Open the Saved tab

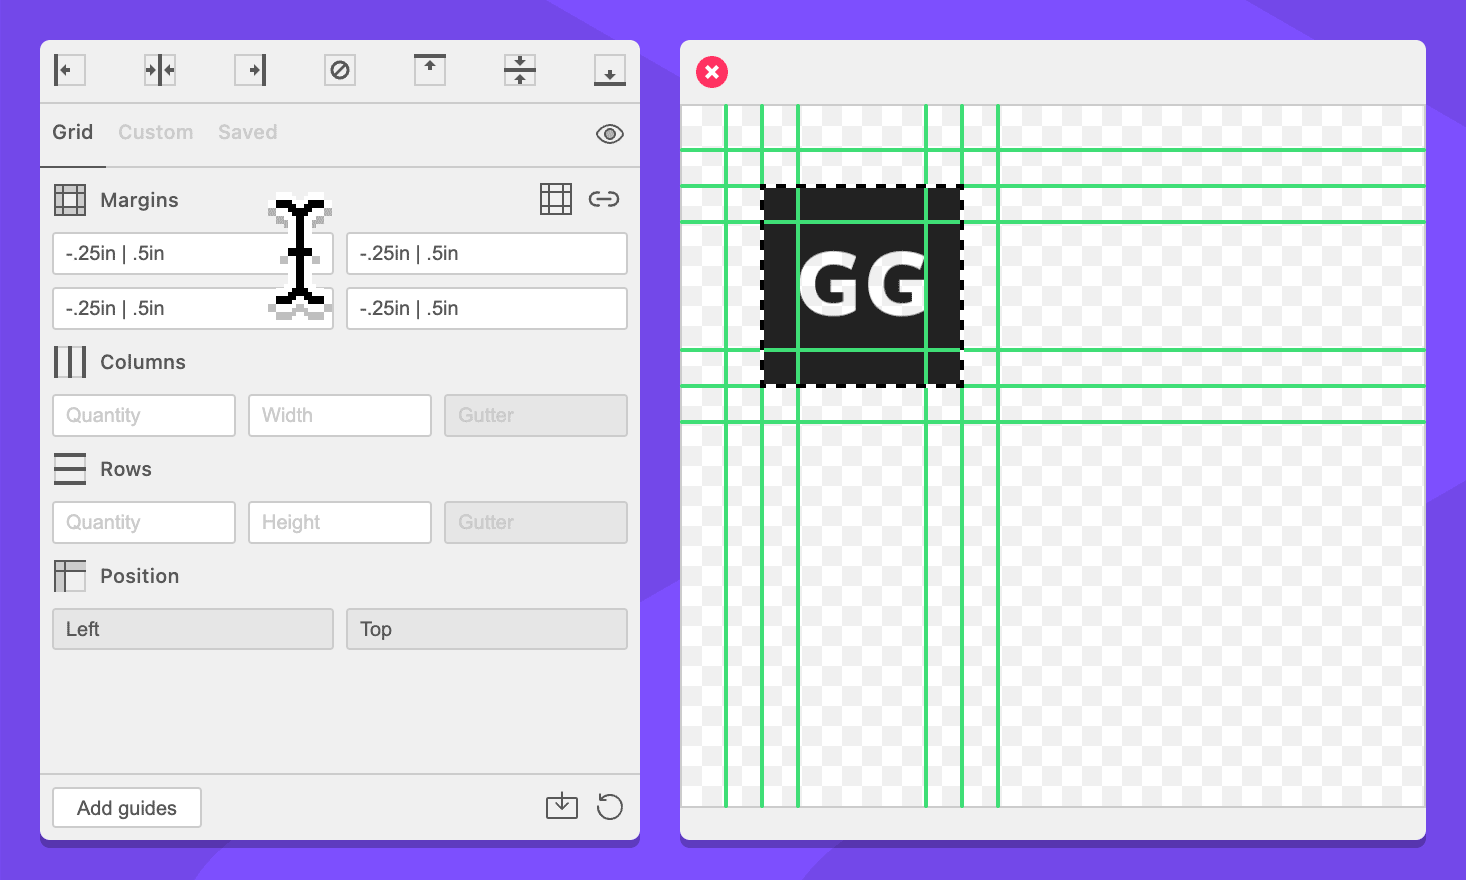pyautogui.click(x=247, y=132)
